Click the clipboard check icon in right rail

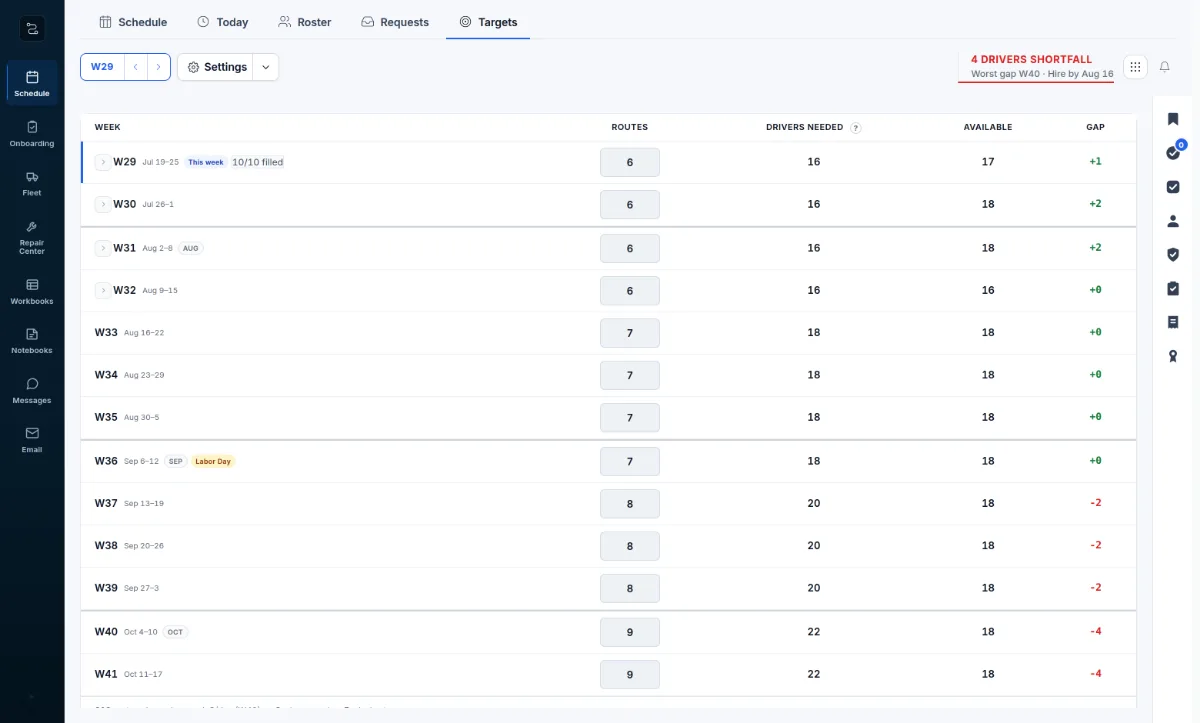[1173, 288]
